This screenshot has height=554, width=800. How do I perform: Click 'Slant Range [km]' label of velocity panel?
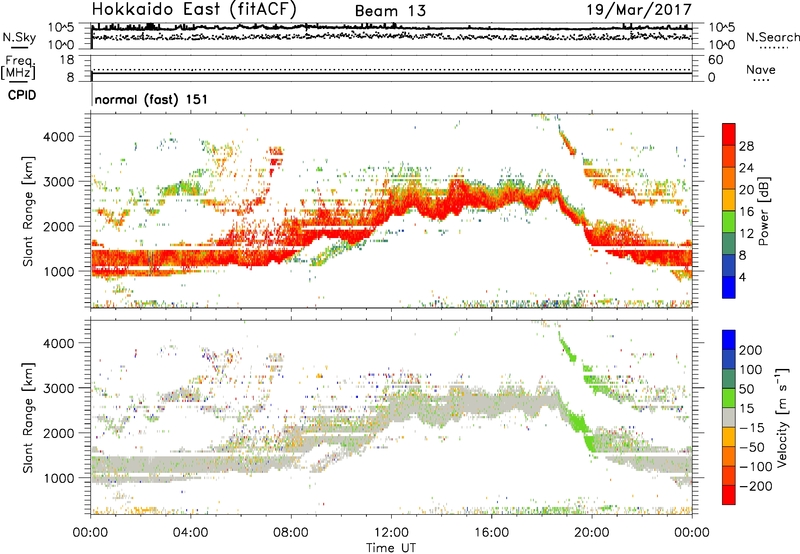coord(28,418)
